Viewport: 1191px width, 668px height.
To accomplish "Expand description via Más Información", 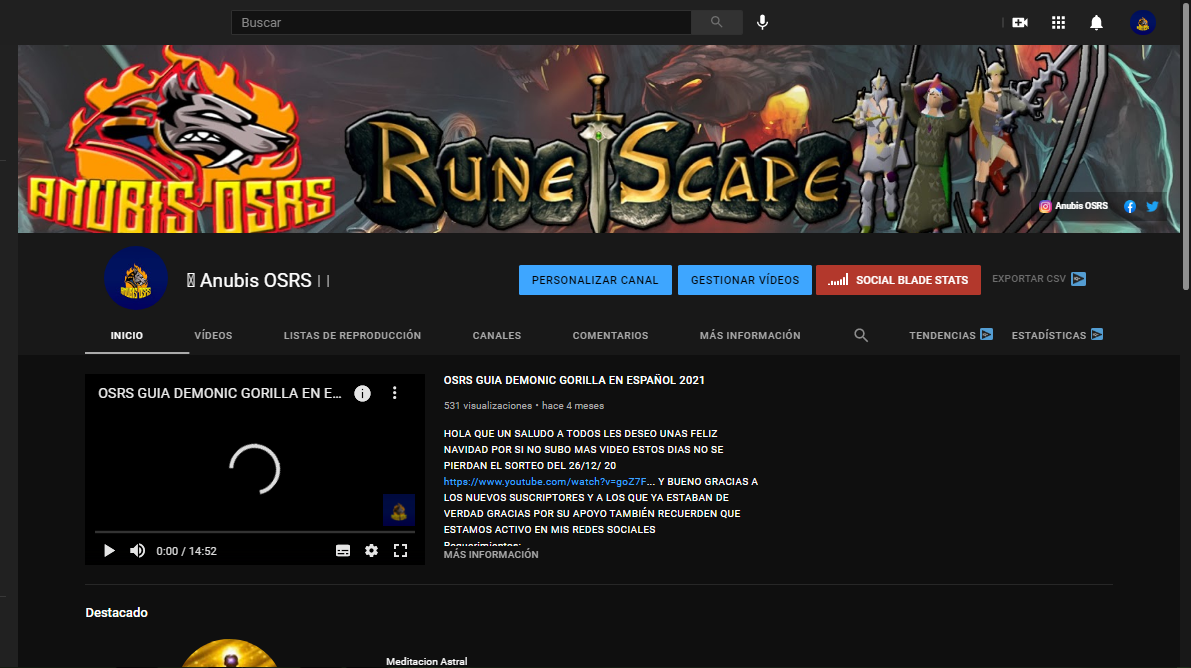I will tap(491, 555).
